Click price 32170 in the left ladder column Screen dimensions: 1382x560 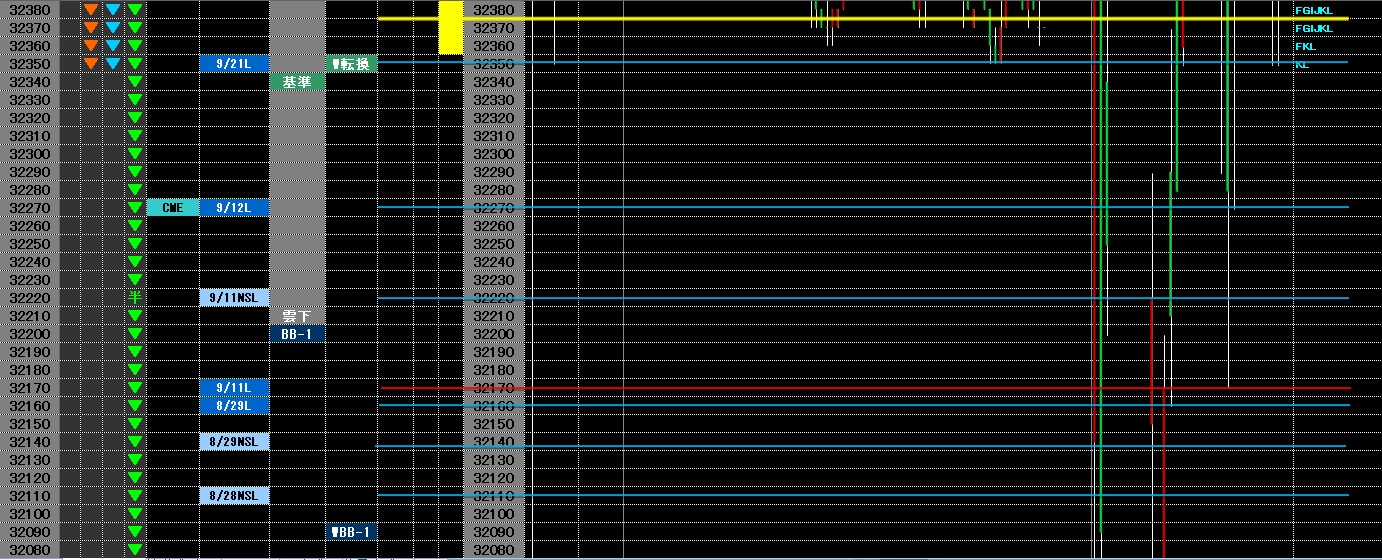coord(29,388)
